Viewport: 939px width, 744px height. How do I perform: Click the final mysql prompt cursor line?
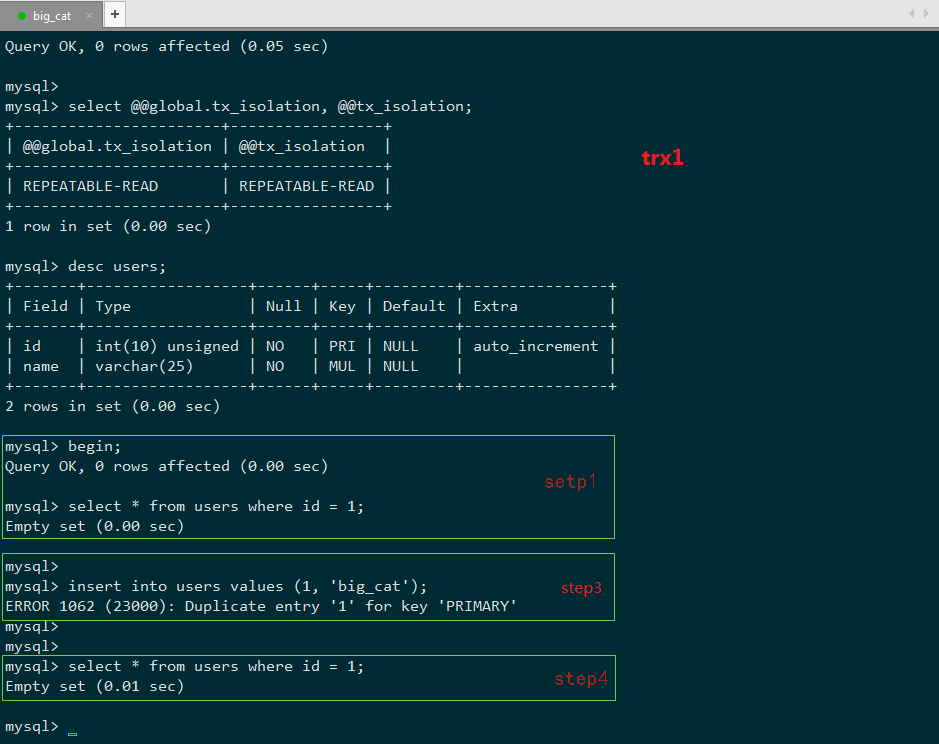(x=41, y=727)
